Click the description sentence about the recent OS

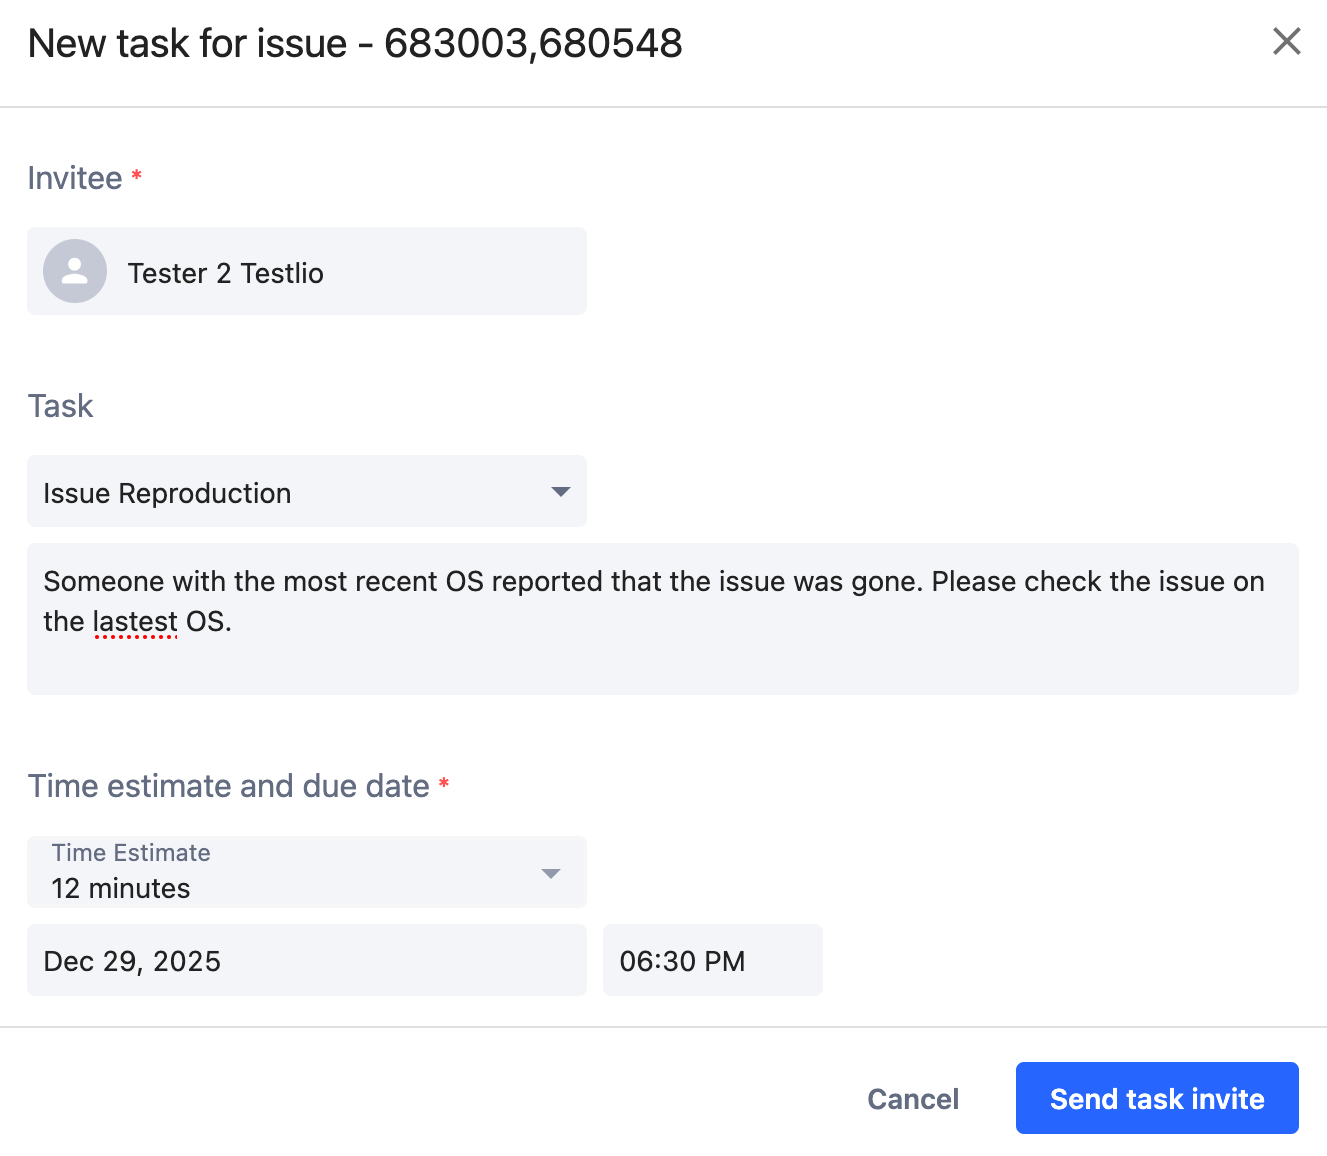coord(655,581)
